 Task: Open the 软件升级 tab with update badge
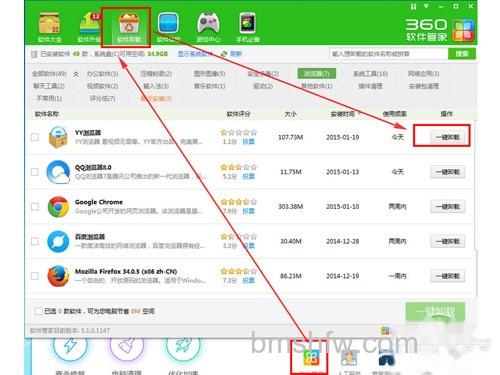point(89,27)
